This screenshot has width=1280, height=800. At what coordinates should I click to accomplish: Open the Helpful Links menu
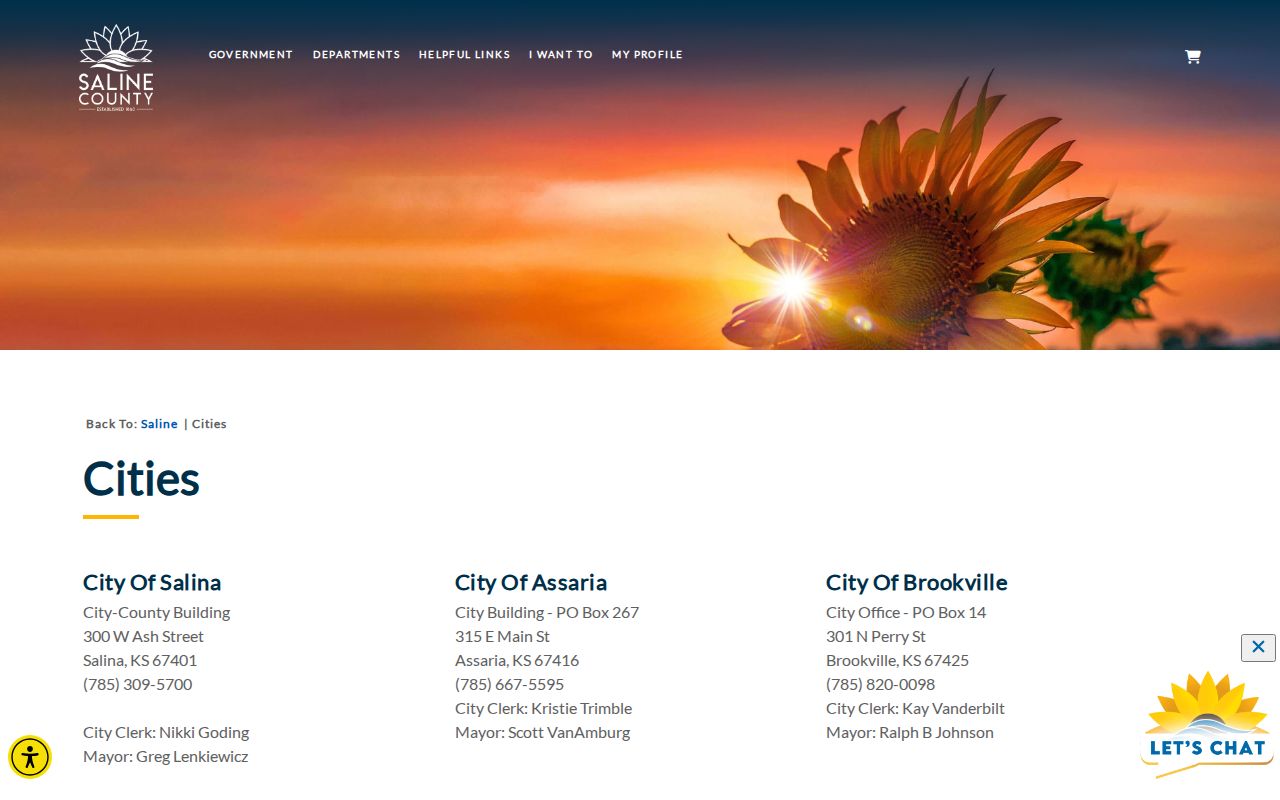pos(464,55)
